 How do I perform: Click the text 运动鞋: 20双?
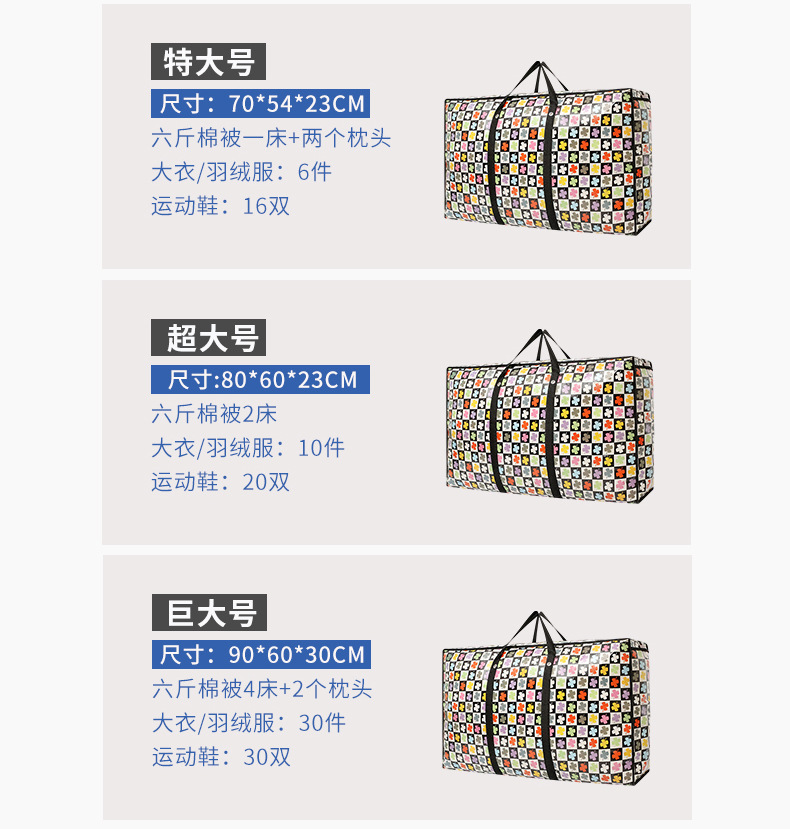[221, 482]
